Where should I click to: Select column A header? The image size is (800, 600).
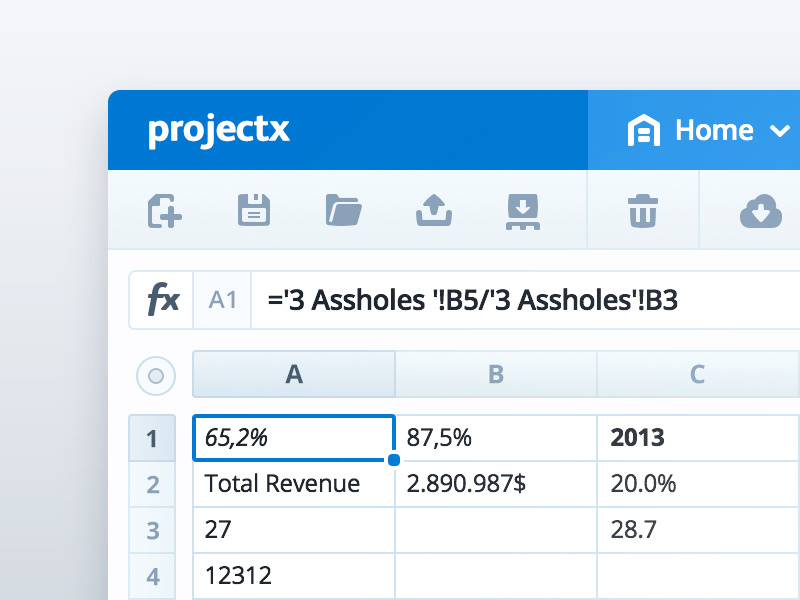[294, 375]
